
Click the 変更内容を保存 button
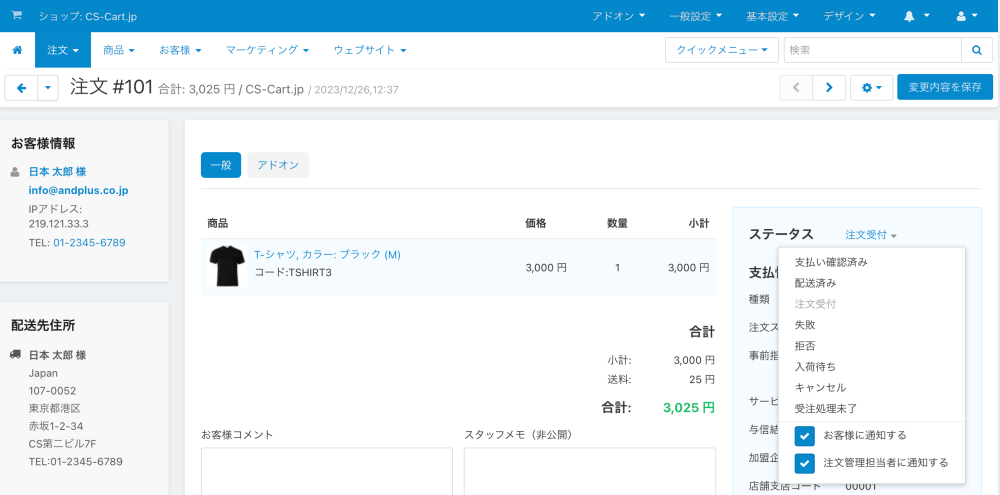[944, 88]
